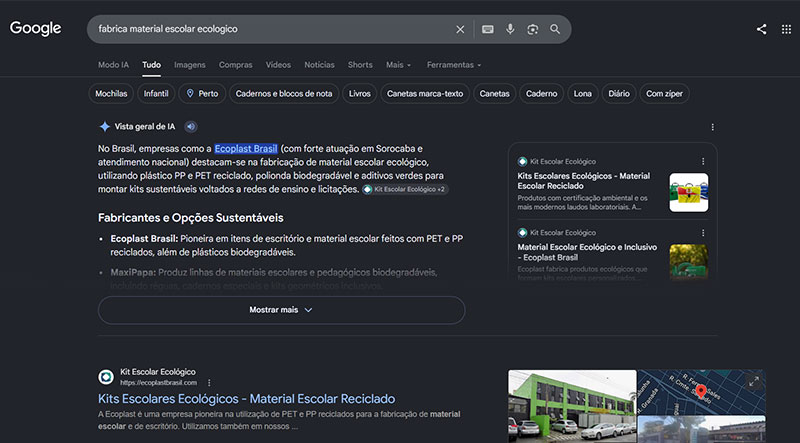Click highlighted Ecoplast Brasil link in overview
This screenshot has height=443, width=800.
(x=246, y=149)
